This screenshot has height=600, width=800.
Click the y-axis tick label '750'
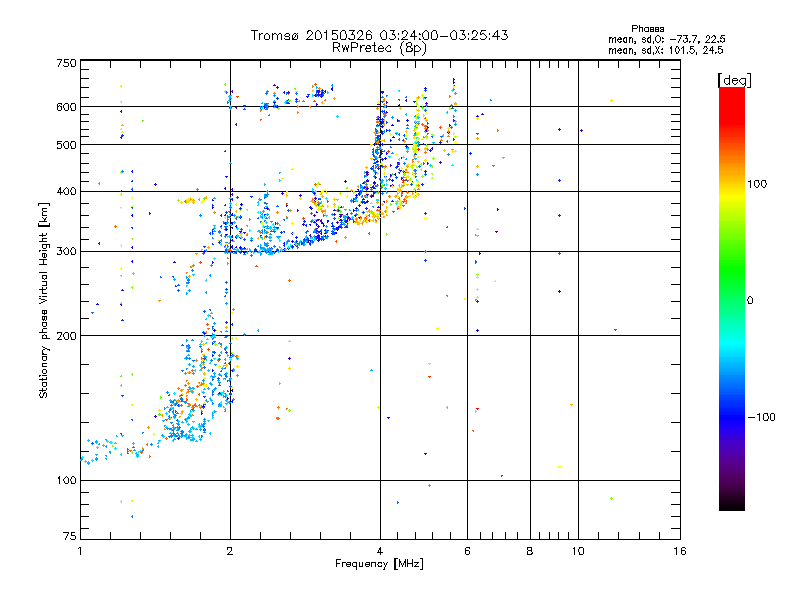[x=66, y=63]
